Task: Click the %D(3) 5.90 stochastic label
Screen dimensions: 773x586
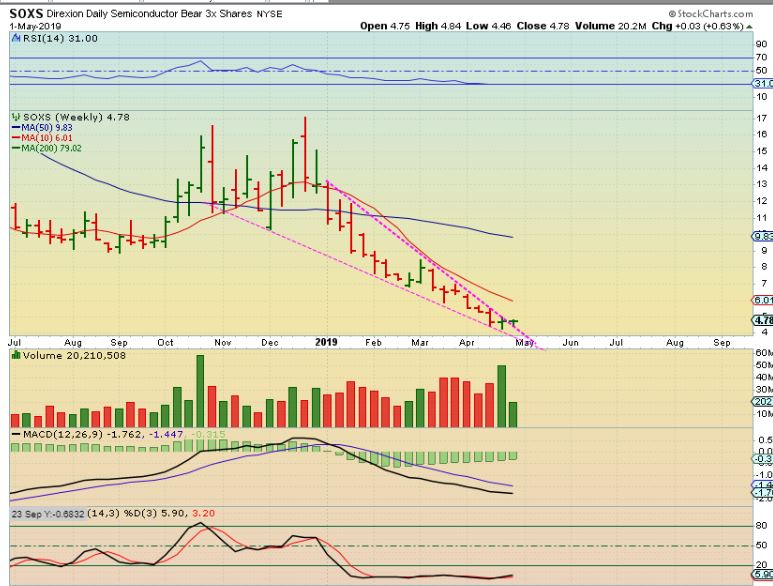Action: (153, 514)
